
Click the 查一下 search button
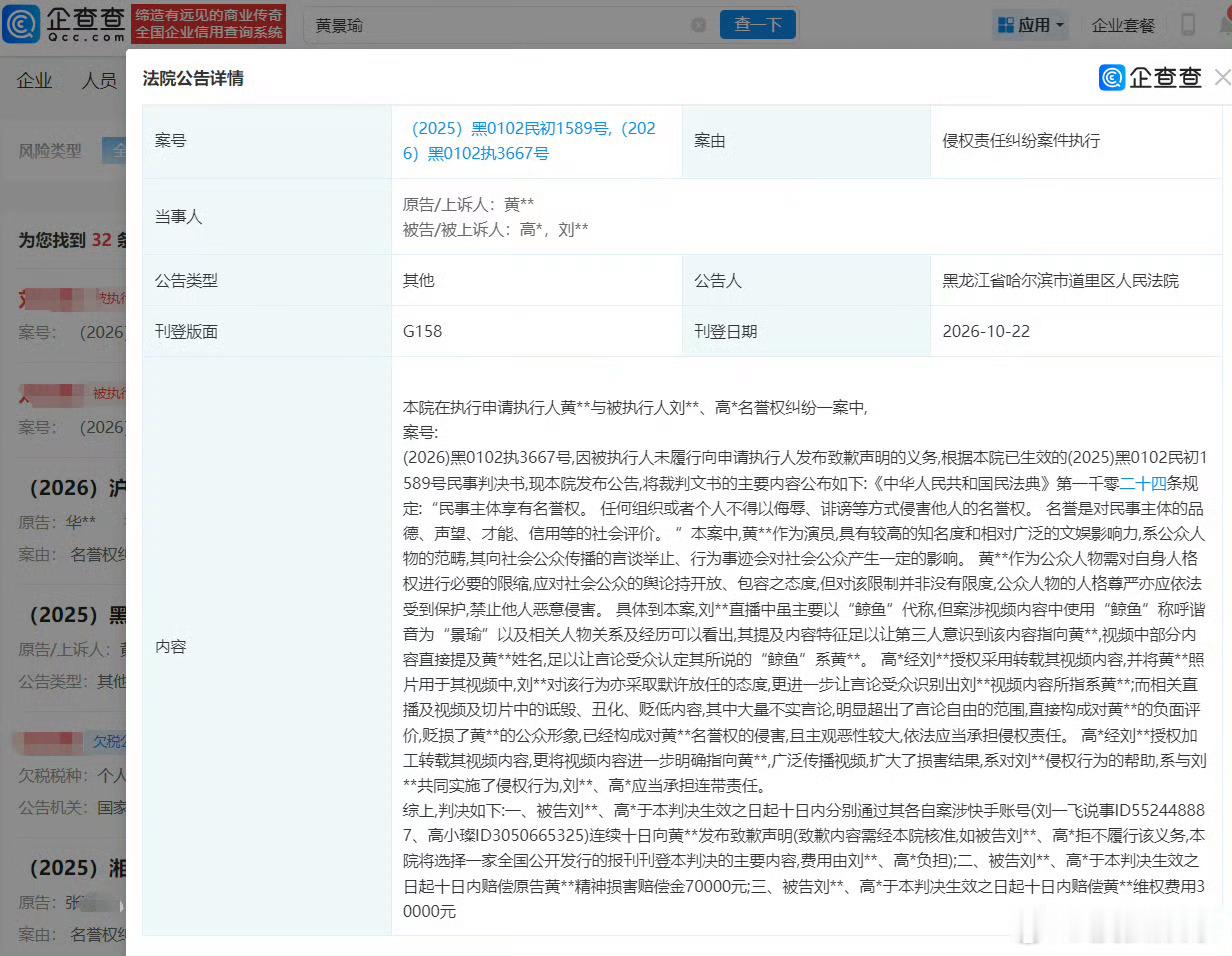757,25
